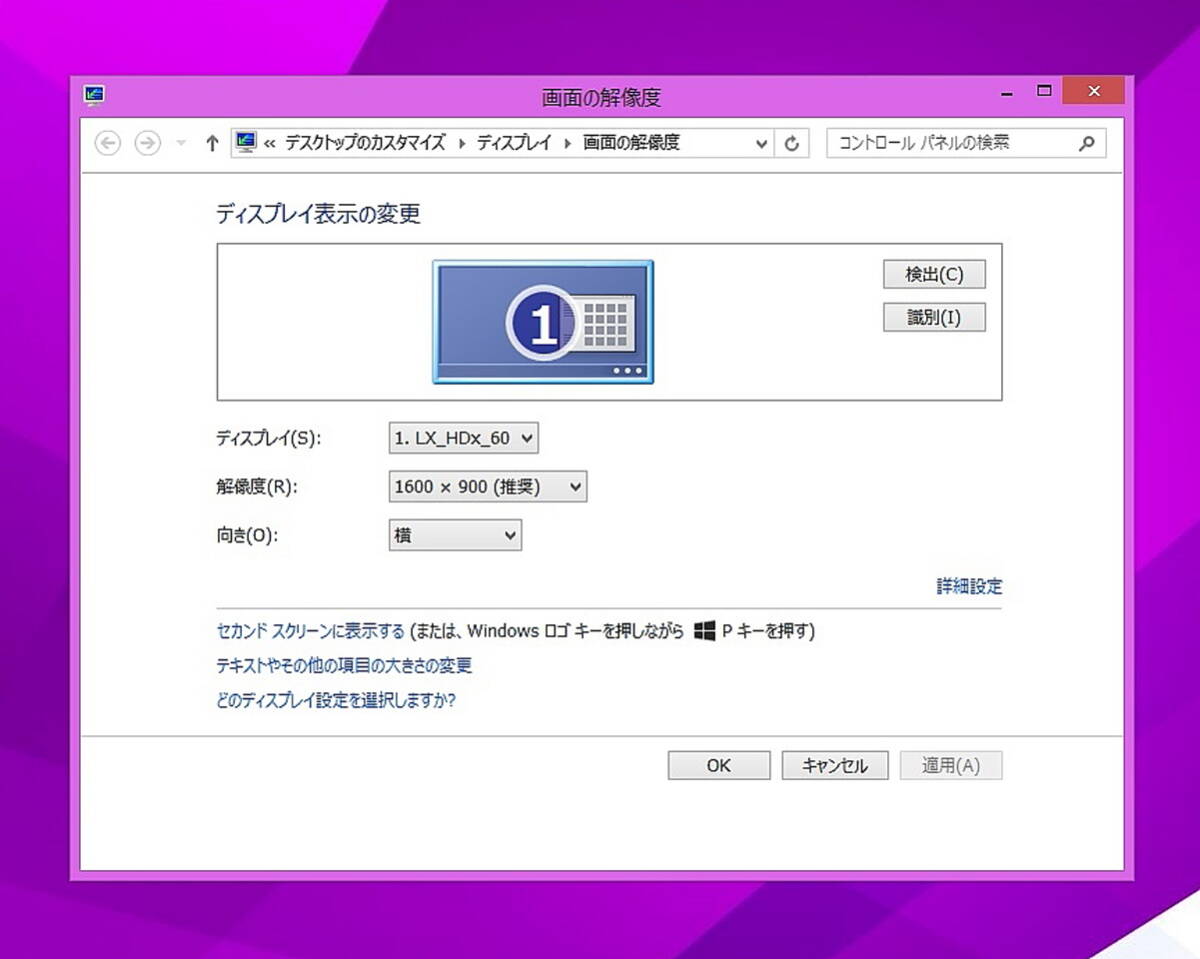
Task: Click the magnifying glass search icon
Action: coord(1087,143)
